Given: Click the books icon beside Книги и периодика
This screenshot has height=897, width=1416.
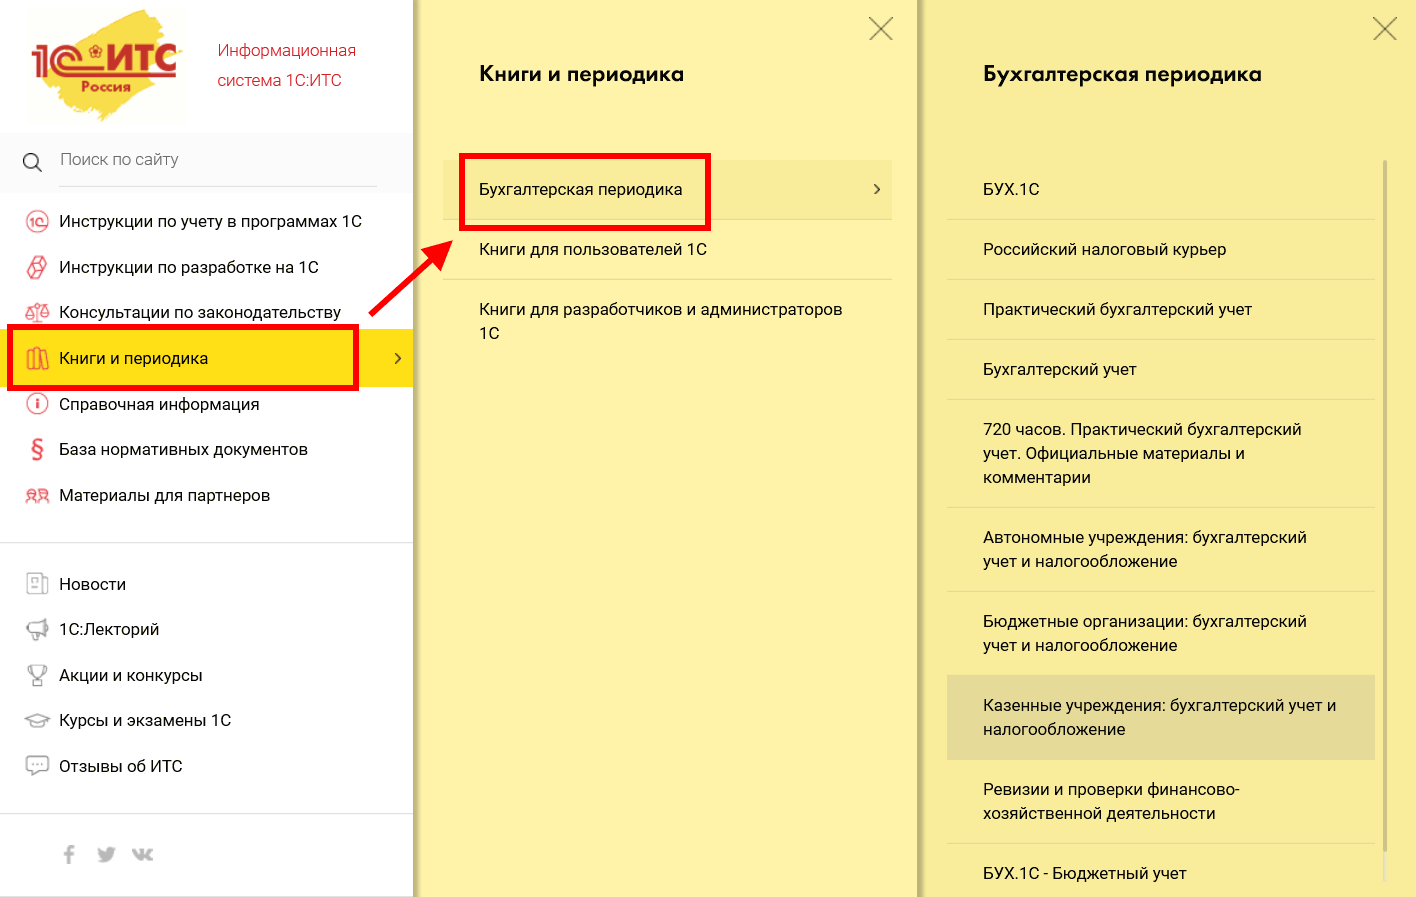Looking at the screenshot, I should (37, 358).
